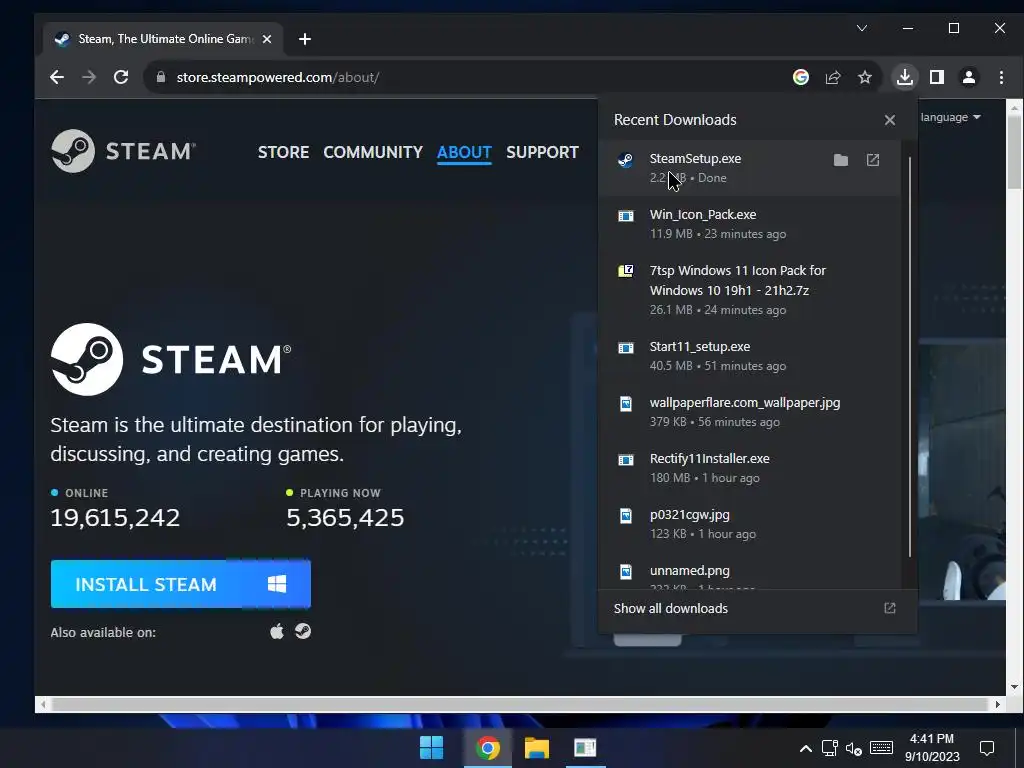Screen dimensions: 1024x768
Task: Click the network icon in system tray
Action: (x=829, y=748)
